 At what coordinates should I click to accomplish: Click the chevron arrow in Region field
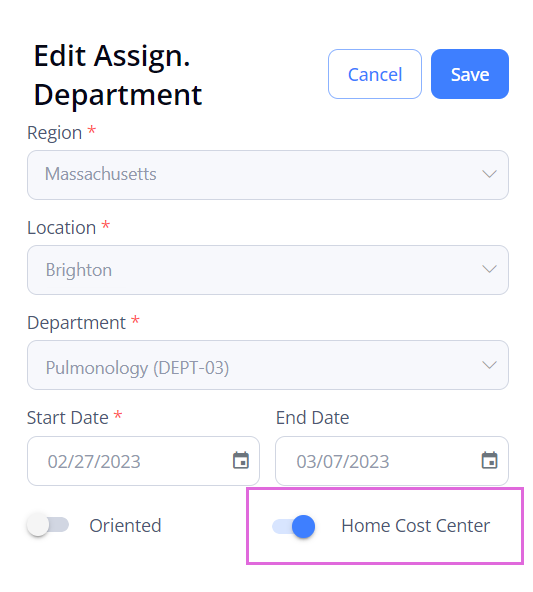click(x=490, y=174)
